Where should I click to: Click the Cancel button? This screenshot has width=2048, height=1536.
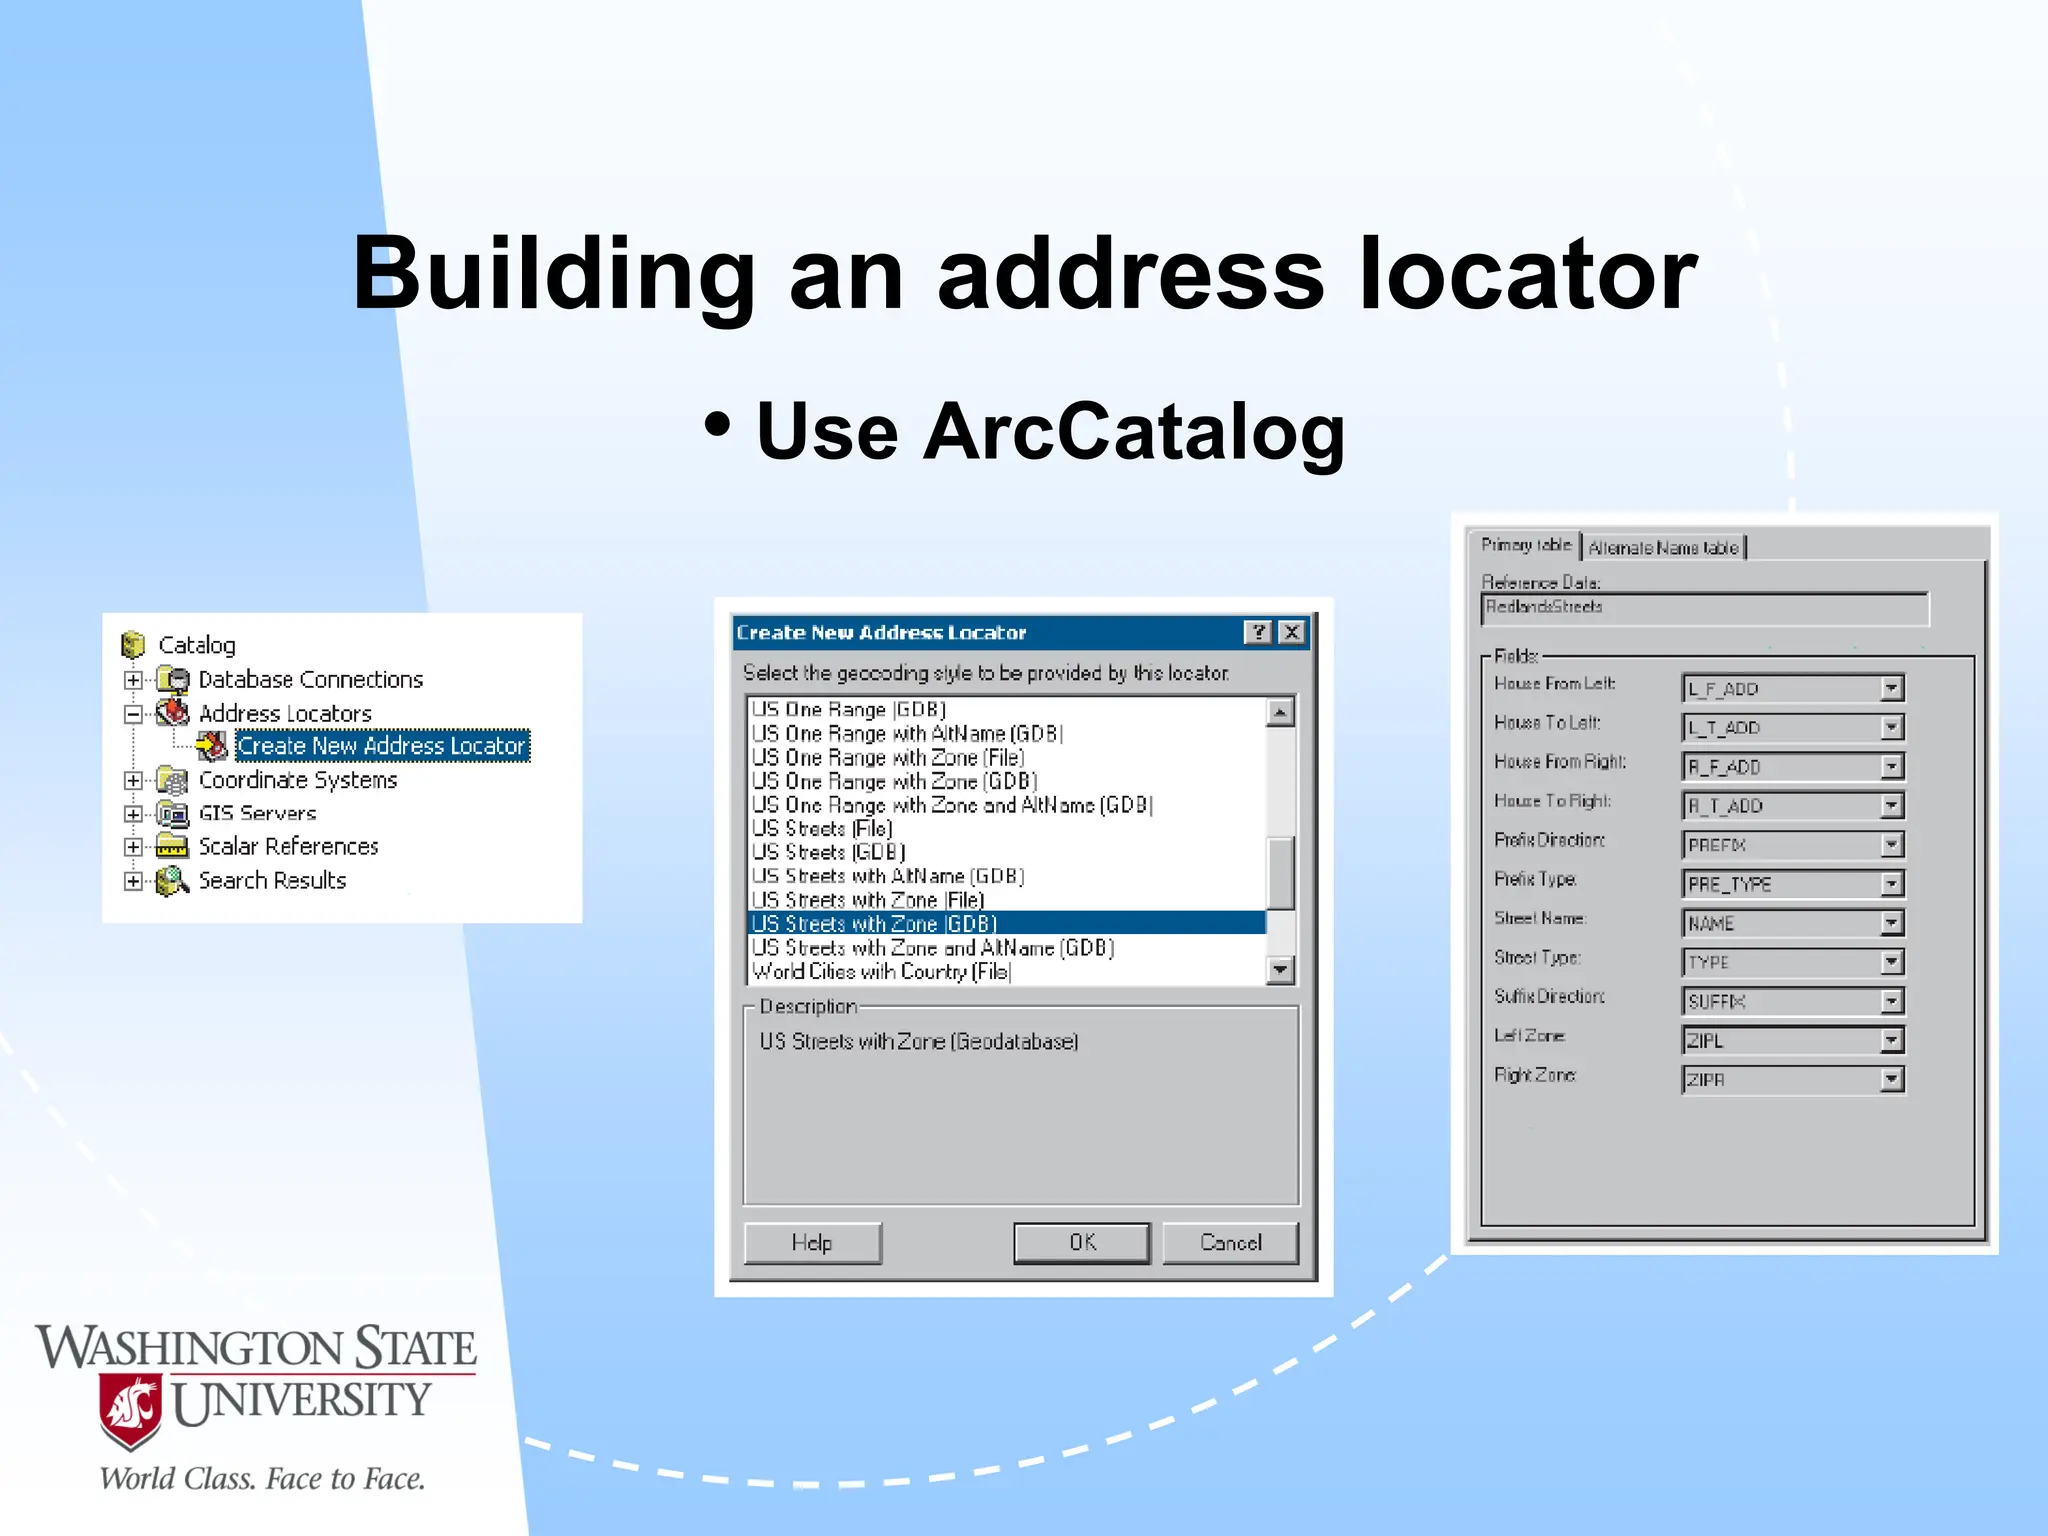coord(1230,1243)
